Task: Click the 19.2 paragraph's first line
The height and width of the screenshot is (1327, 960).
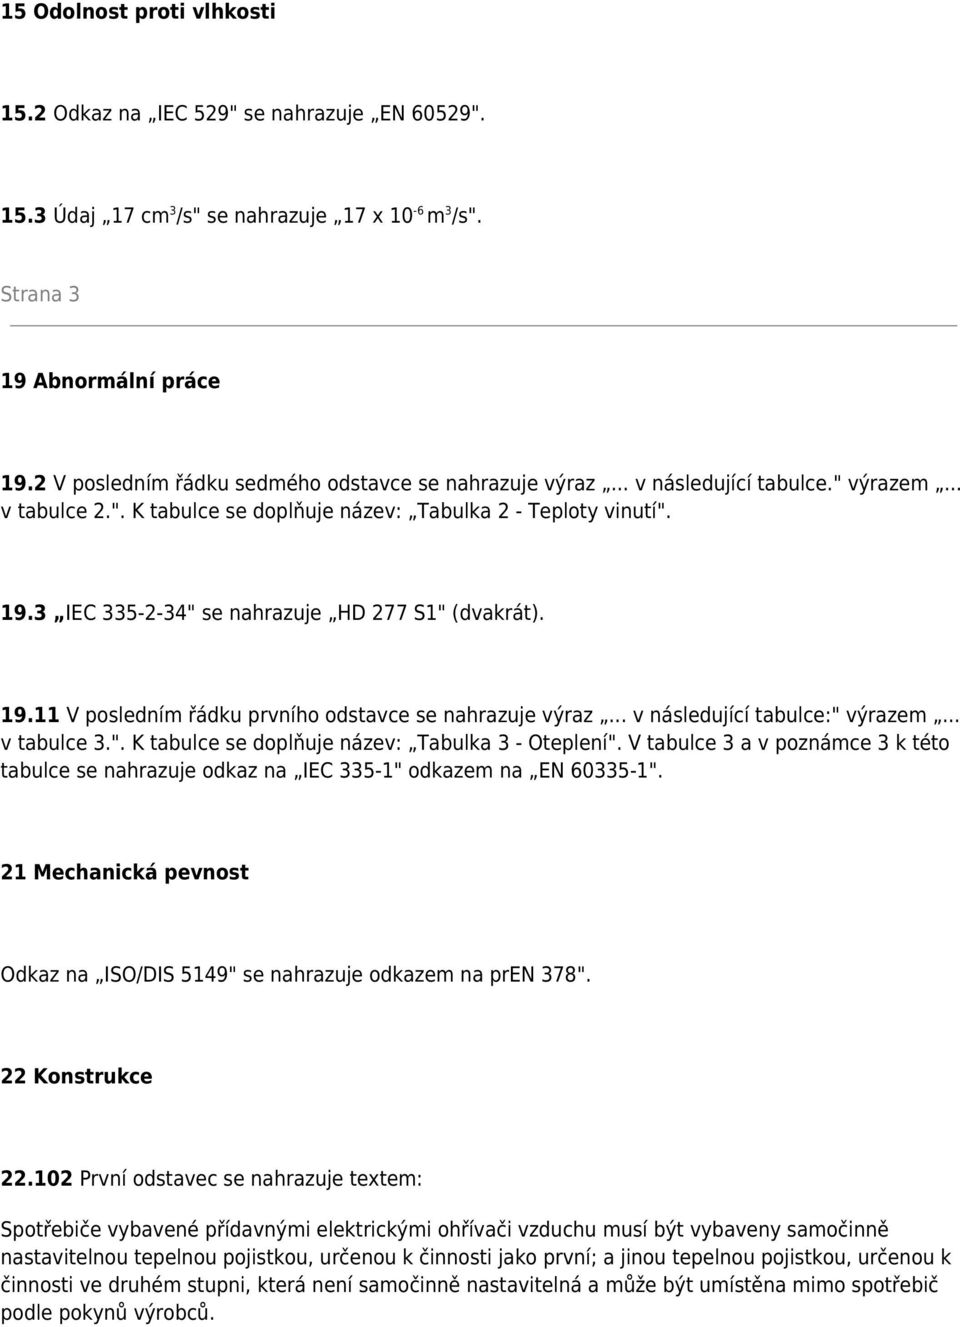Action: (480, 483)
